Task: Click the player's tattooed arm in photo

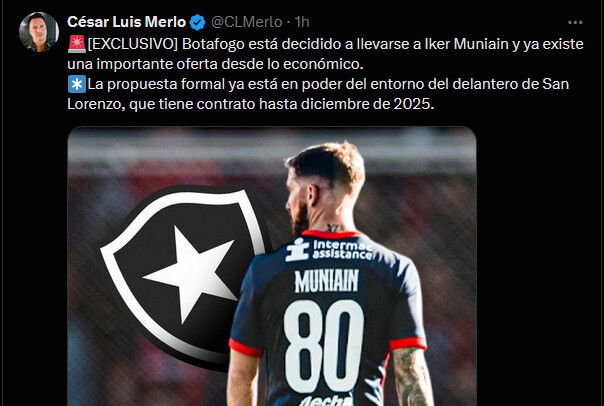Action: point(411,377)
